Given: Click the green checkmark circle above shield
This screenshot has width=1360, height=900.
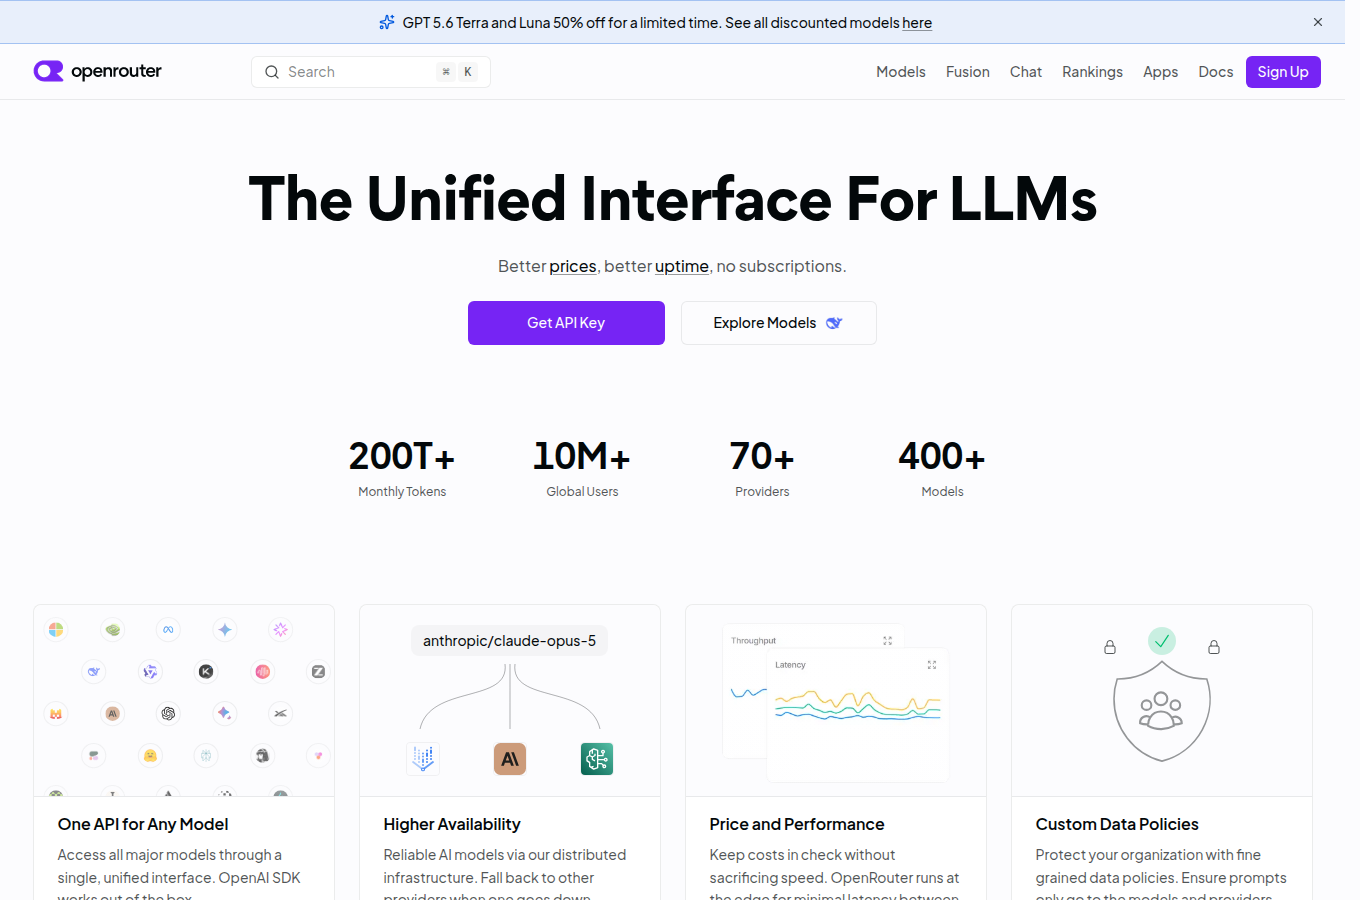Looking at the screenshot, I should coord(1162,641).
